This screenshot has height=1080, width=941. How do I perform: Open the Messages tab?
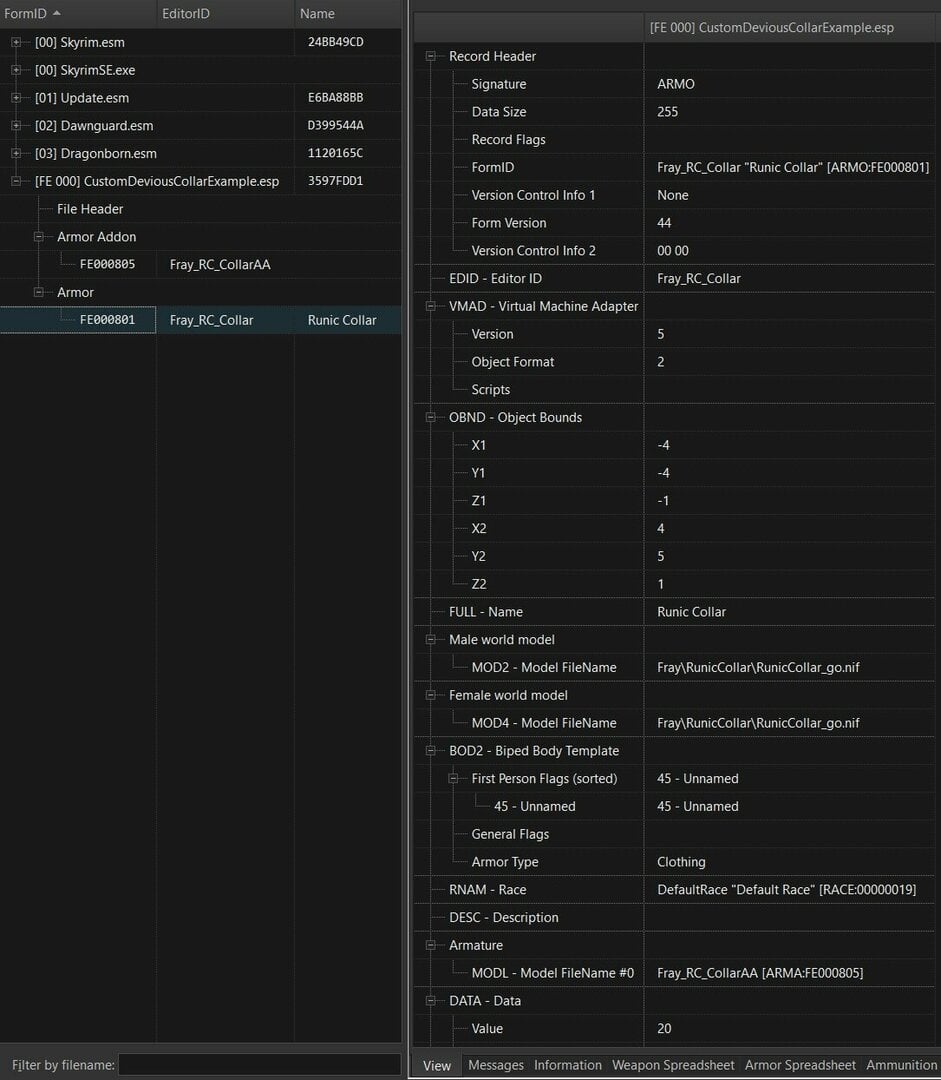496,1065
